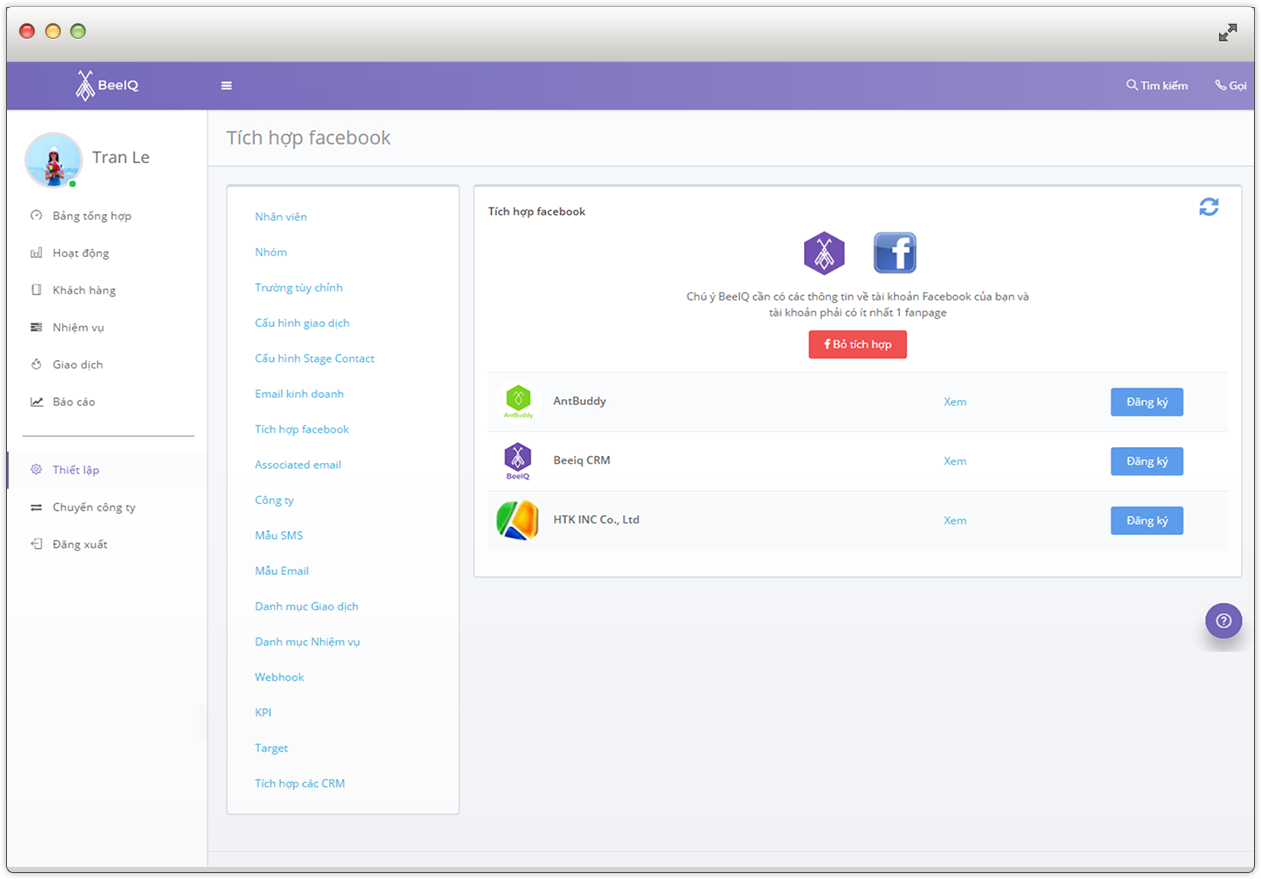This screenshot has height=879, width=1261.
Task: Click the Facebook logo icon
Action: click(894, 253)
